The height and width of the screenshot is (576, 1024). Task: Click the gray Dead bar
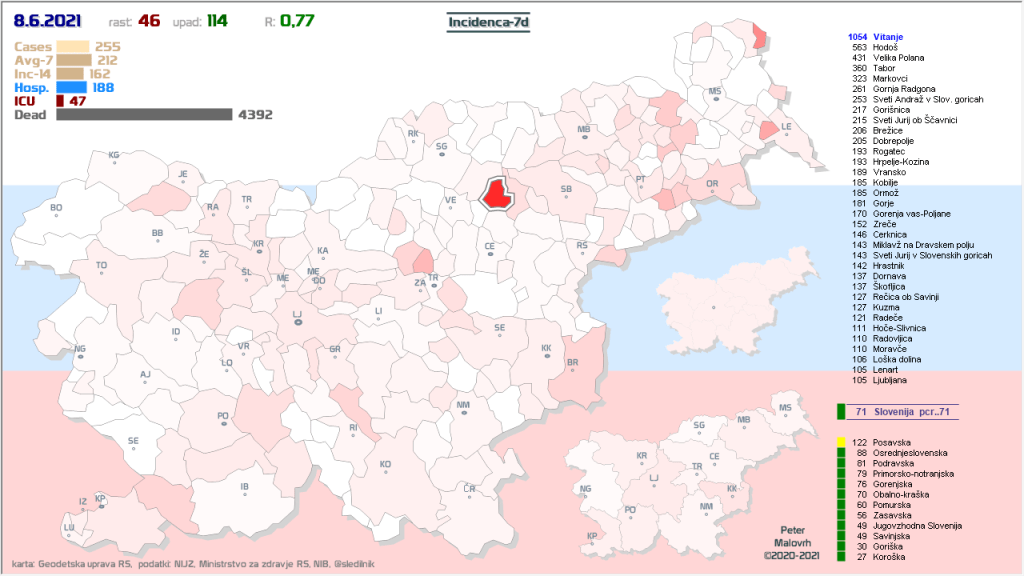pyautogui.click(x=144, y=115)
